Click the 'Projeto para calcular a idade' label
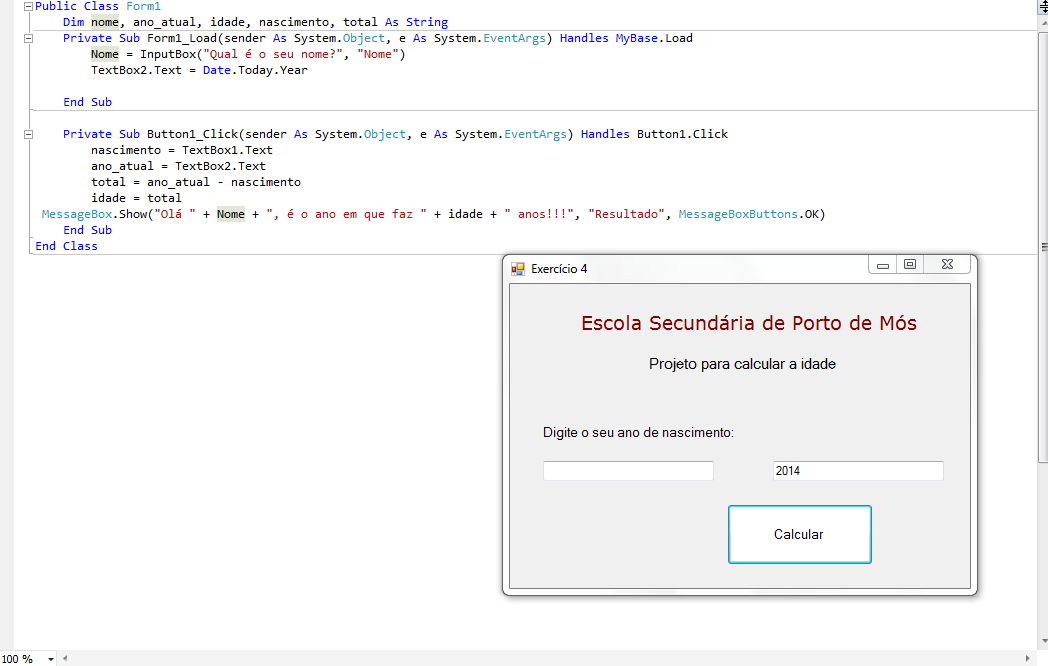 tap(742, 364)
